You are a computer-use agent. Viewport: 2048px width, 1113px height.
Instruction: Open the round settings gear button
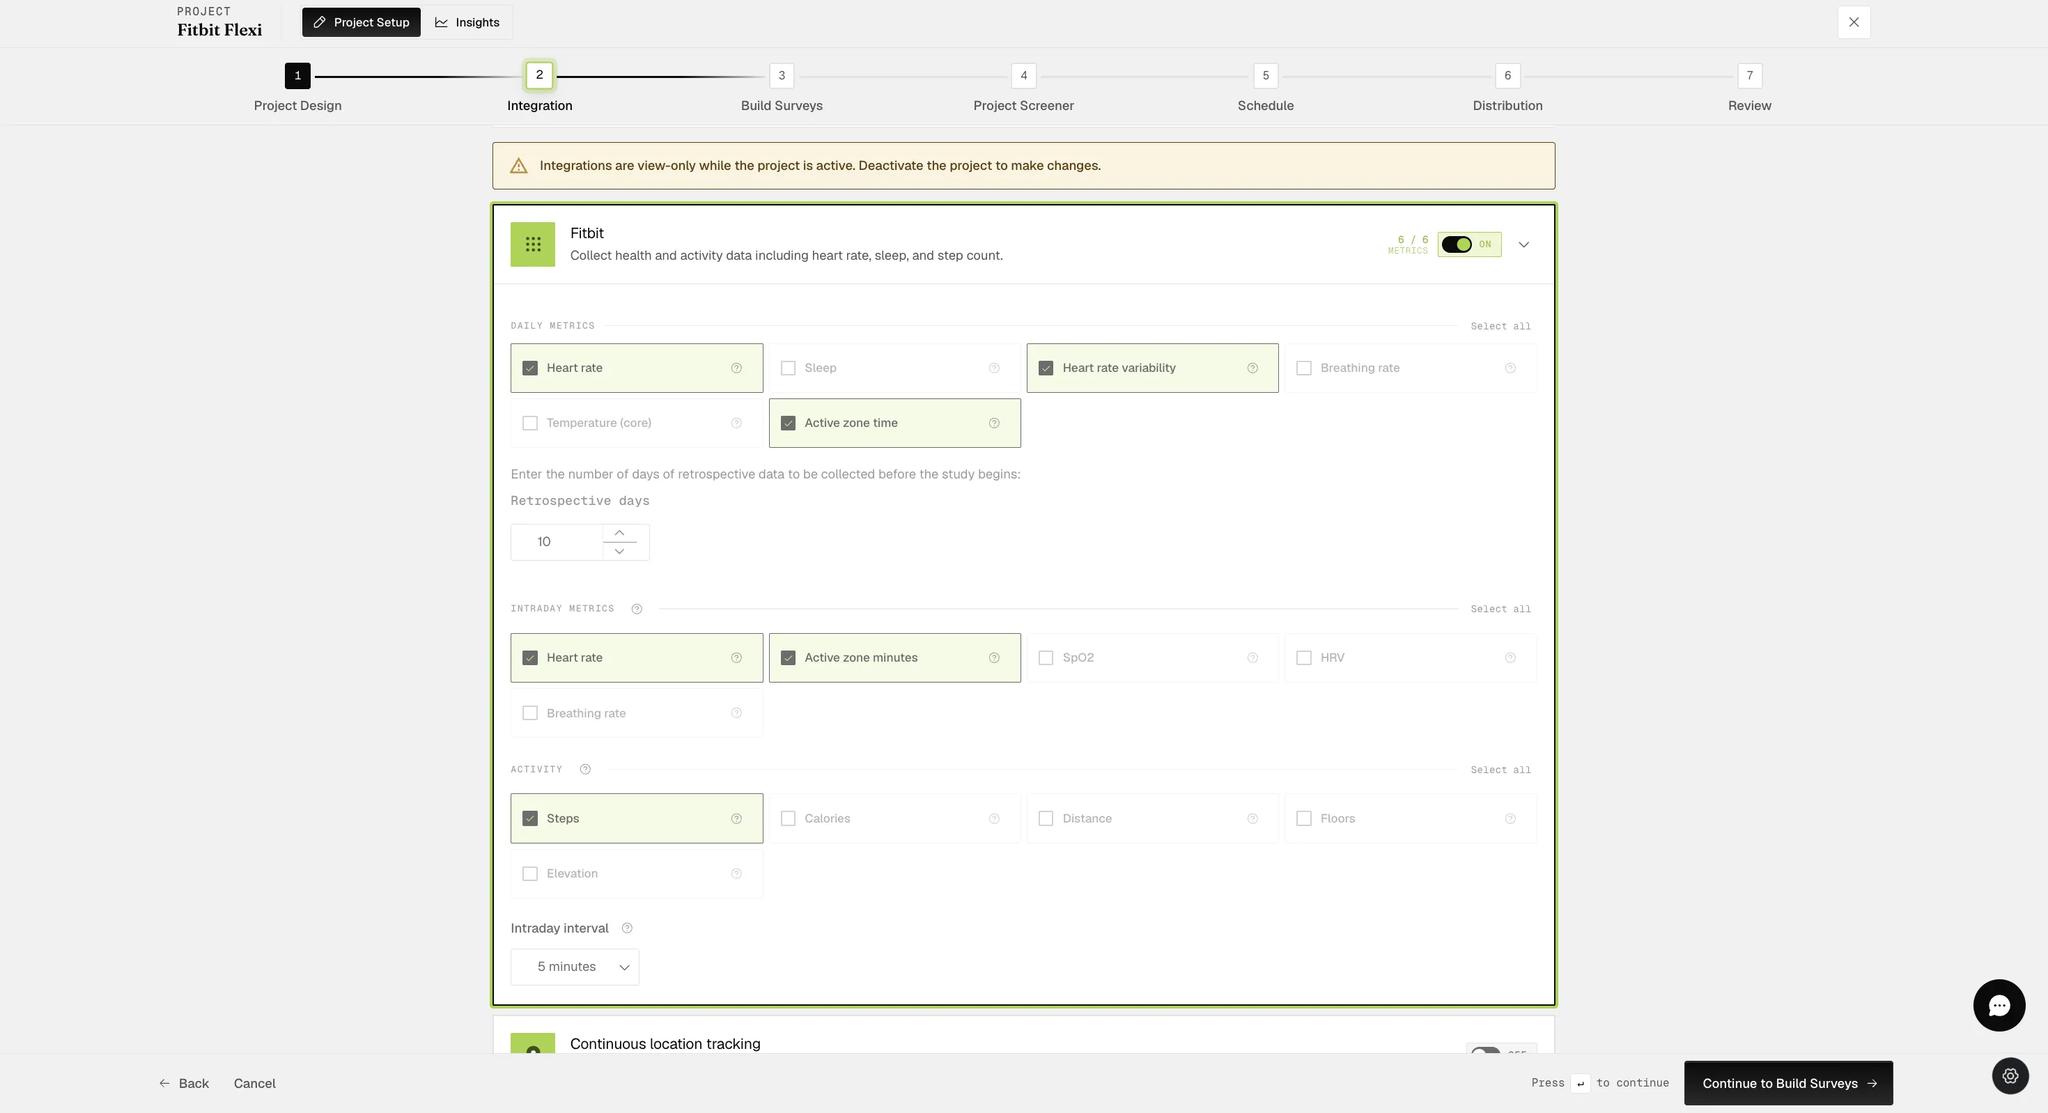(2010, 1076)
